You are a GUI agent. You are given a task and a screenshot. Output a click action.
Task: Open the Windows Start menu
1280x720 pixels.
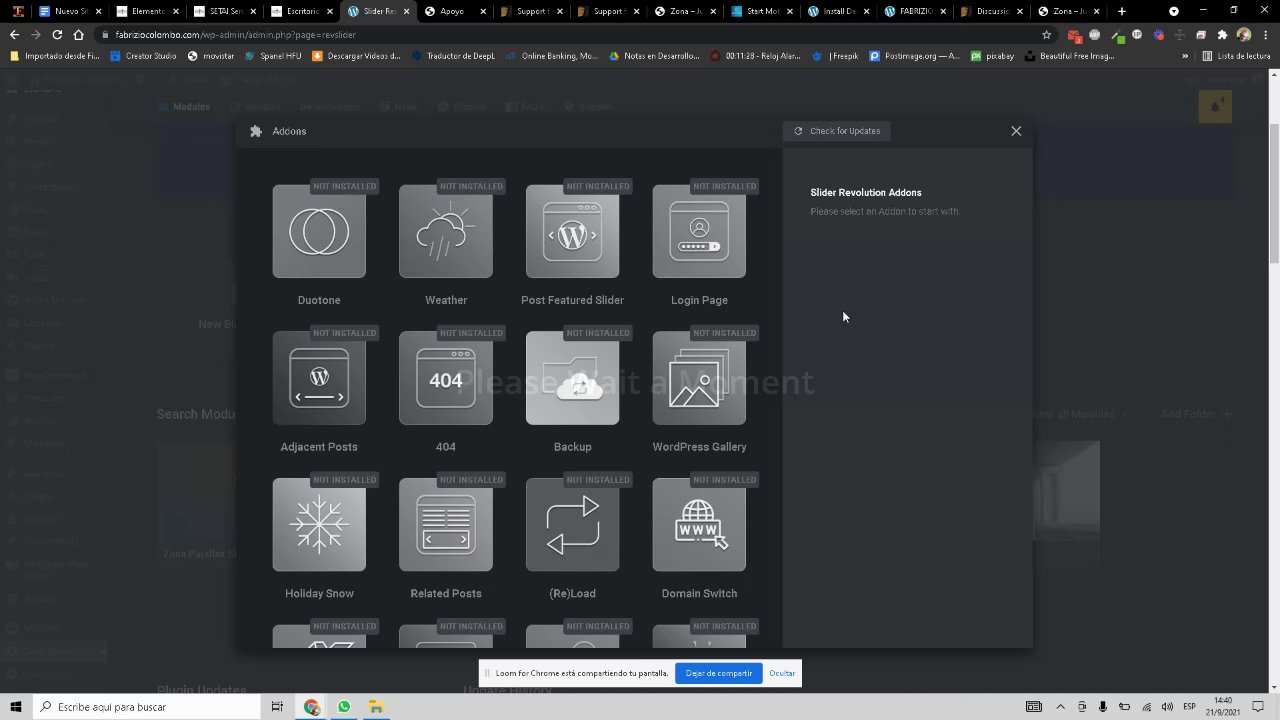pyautogui.click(x=15, y=707)
